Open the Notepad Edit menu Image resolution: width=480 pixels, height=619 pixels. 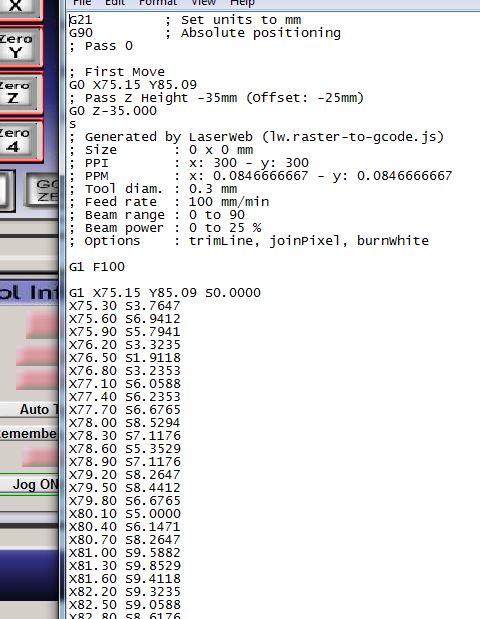tap(115, 3)
